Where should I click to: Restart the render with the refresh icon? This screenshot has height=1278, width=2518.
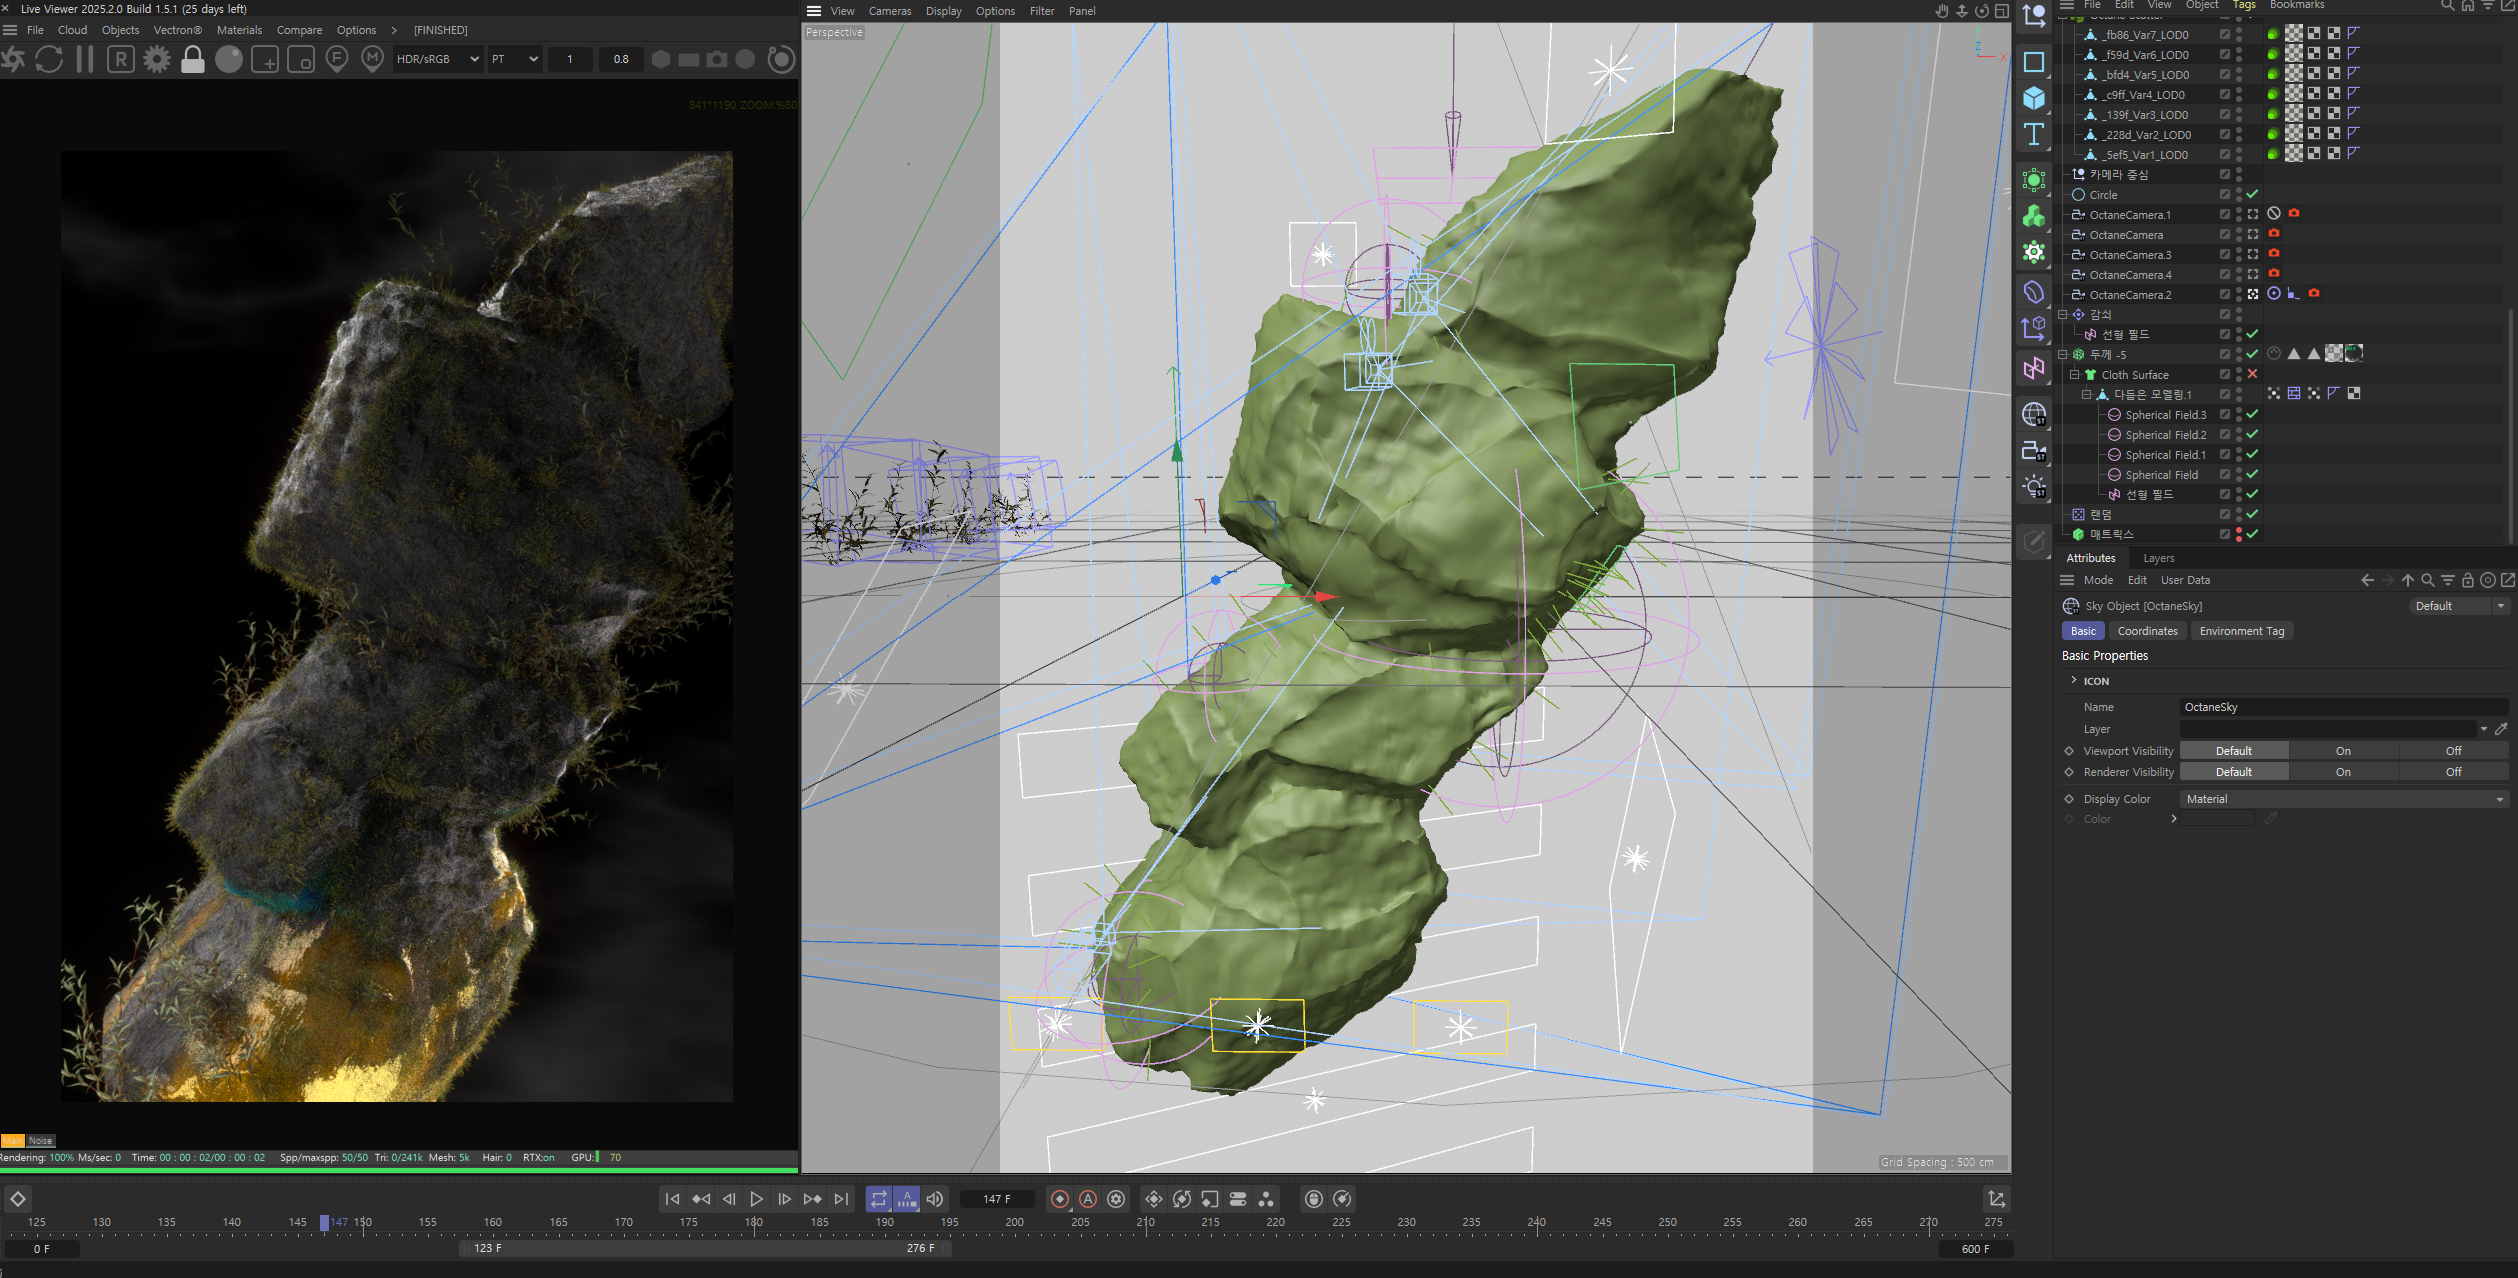49,59
